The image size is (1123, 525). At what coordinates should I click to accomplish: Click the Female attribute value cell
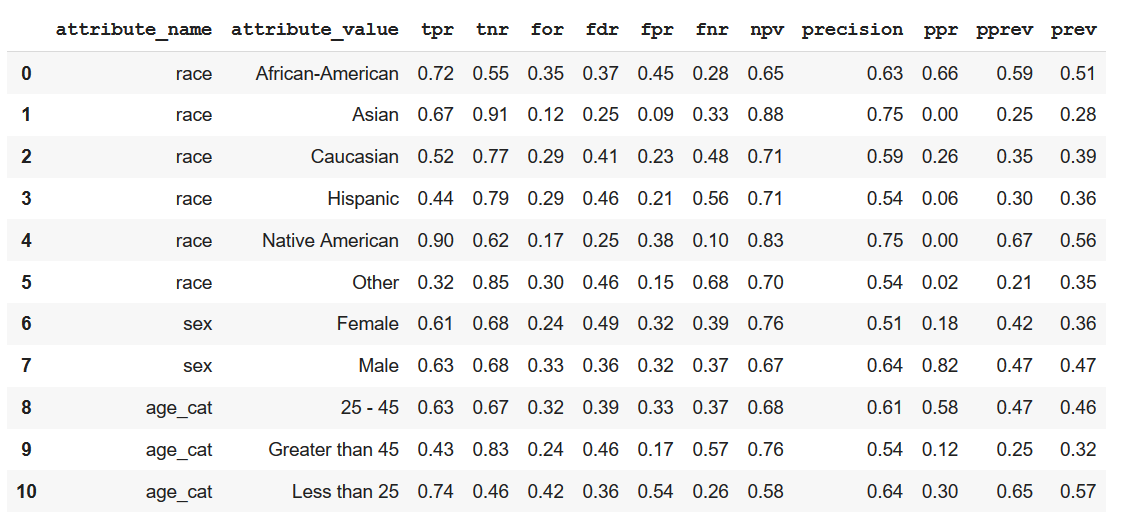tap(367, 324)
